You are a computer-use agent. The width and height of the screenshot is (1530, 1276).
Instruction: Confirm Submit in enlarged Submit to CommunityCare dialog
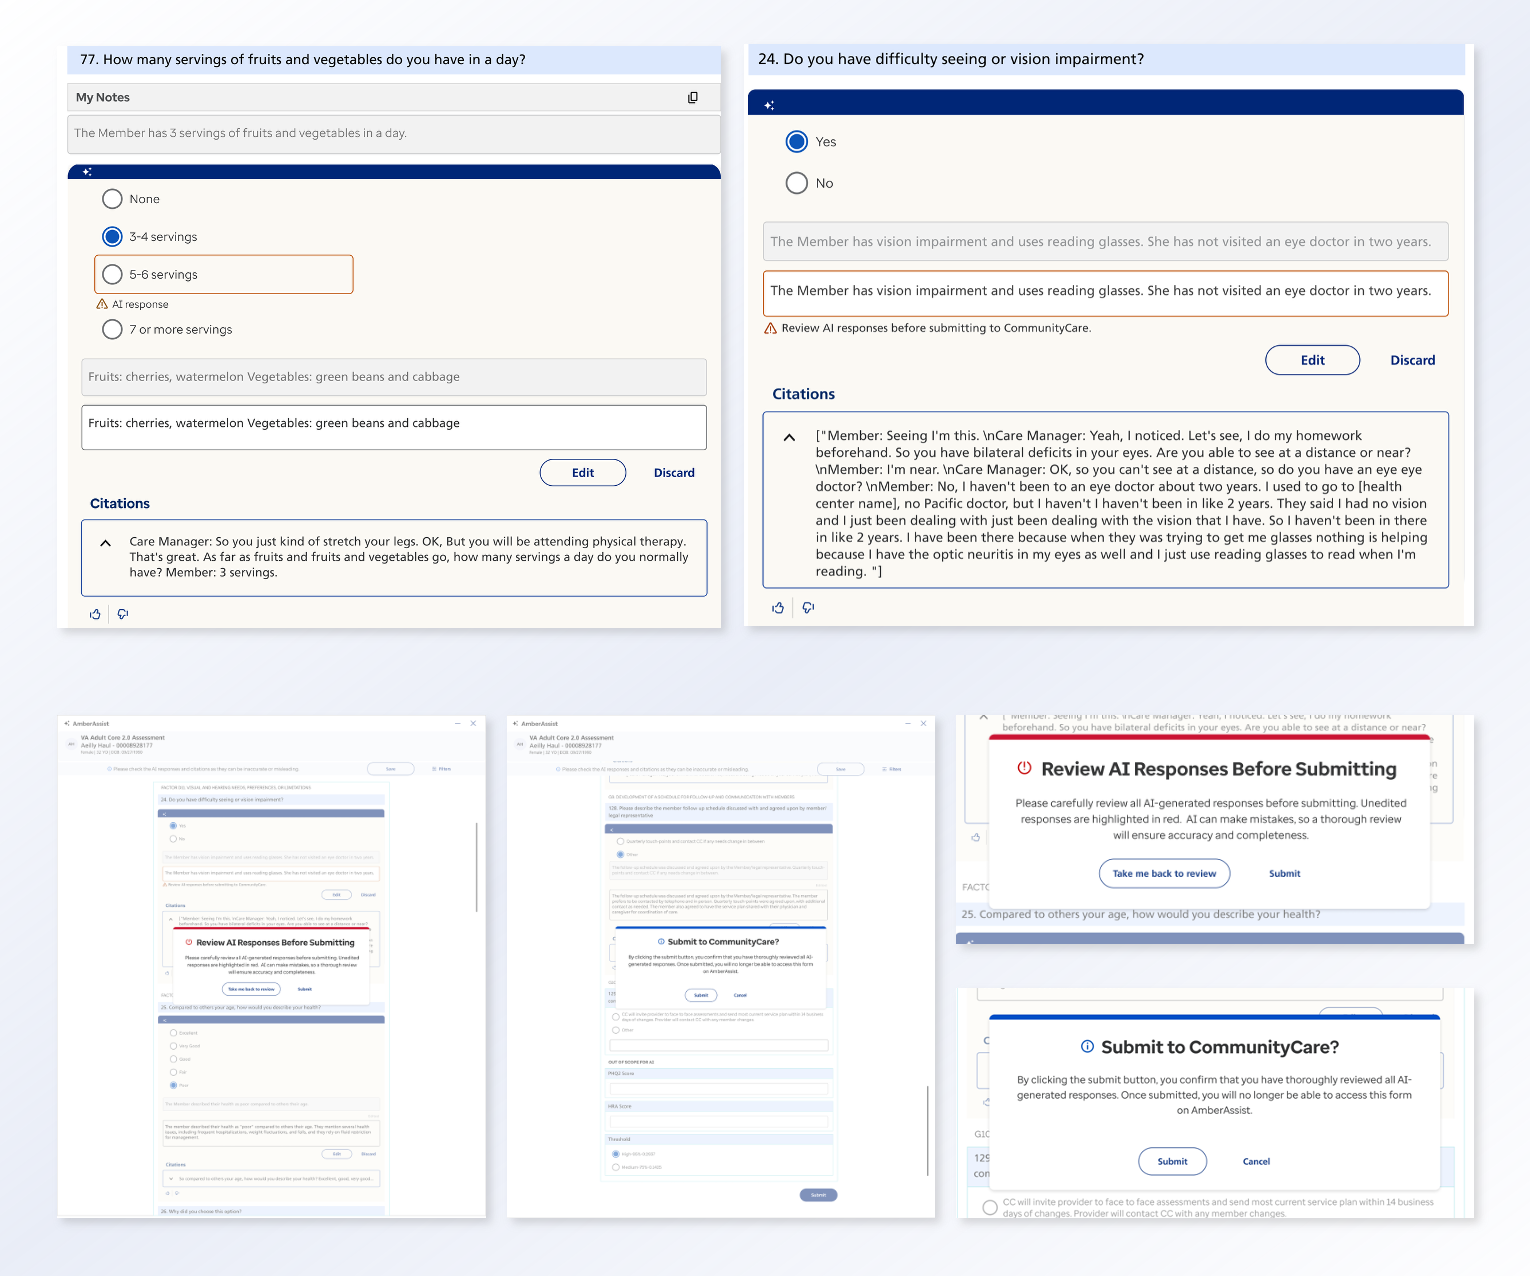point(1173,1161)
